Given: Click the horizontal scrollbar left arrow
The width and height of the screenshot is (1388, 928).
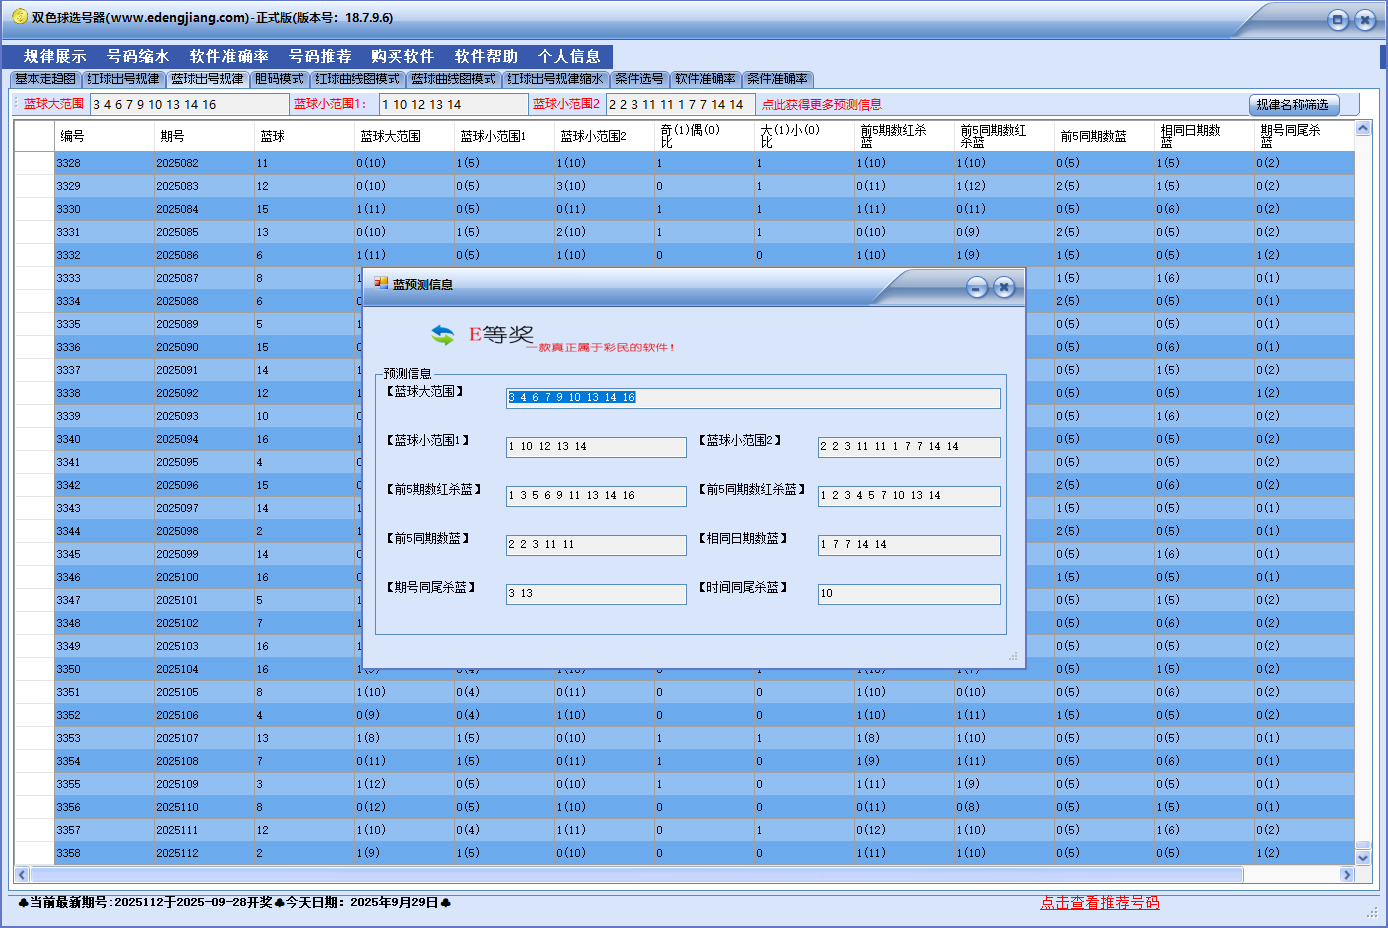Looking at the screenshot, I should [22, 875].
